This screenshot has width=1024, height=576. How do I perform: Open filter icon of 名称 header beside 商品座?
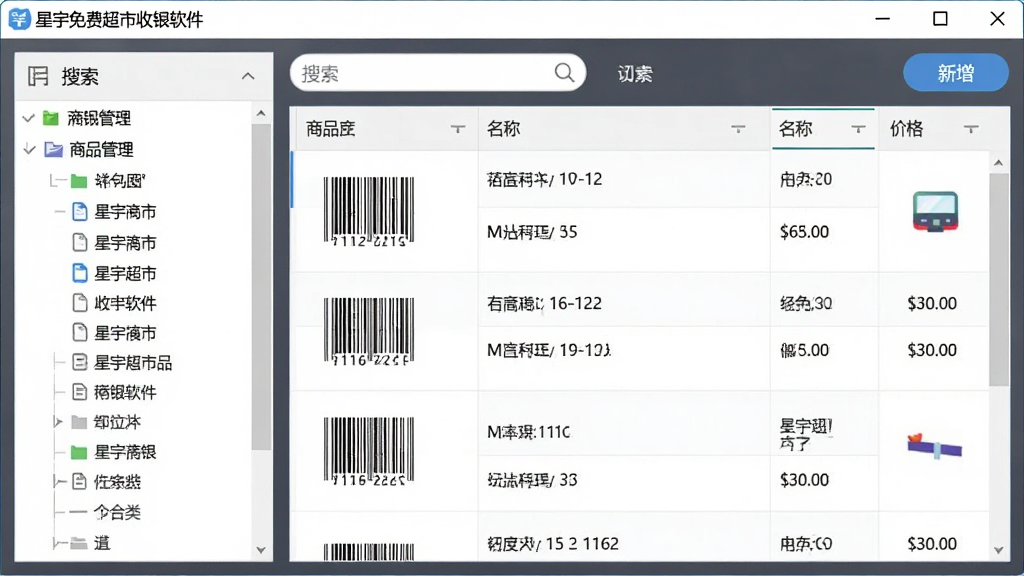coord(738,129)
